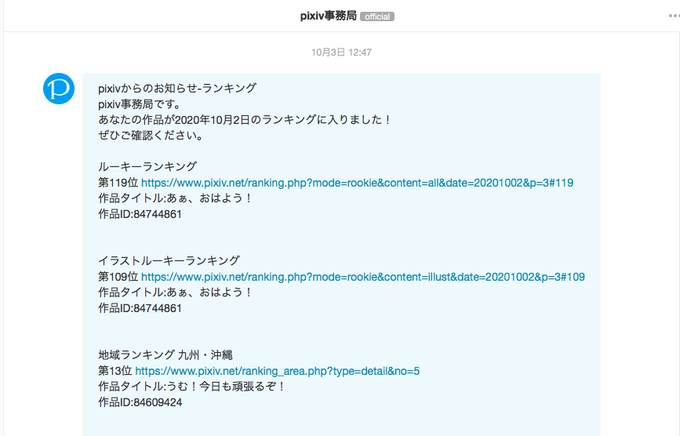Click the timestamp 10月3日 12:47

[x=341, y=52]
